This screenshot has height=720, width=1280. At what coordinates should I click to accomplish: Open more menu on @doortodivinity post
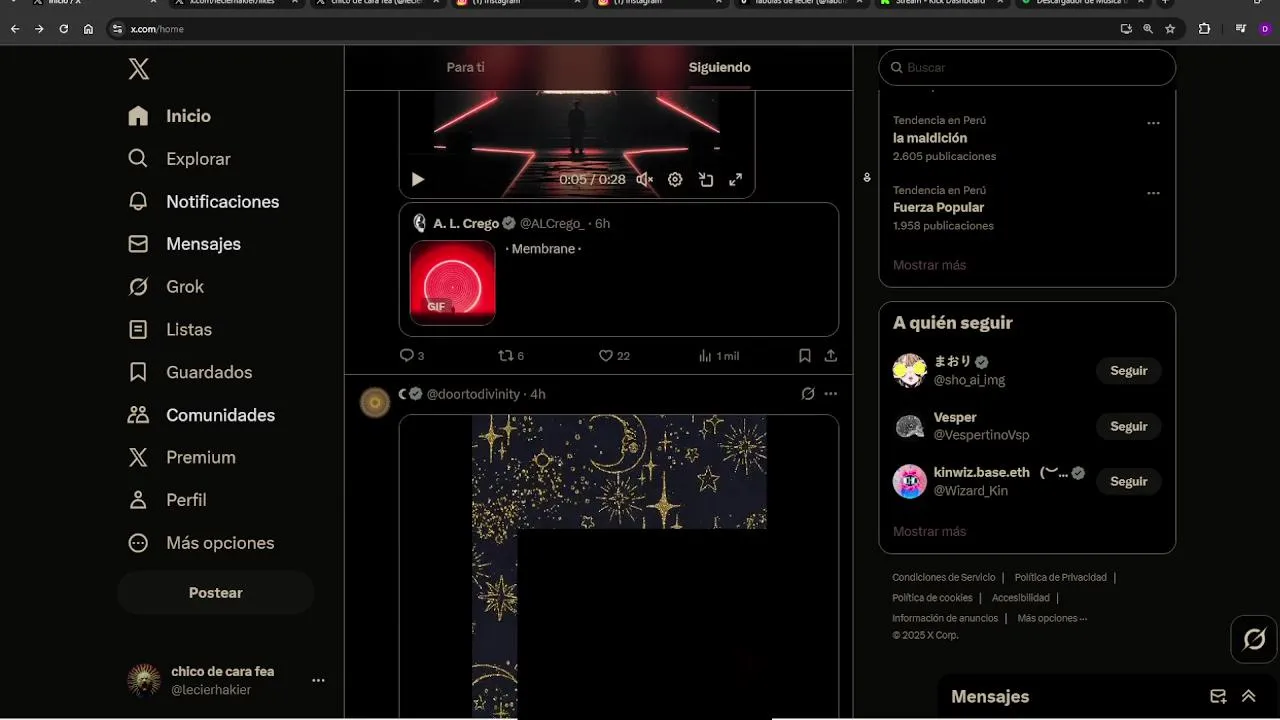pyautogui.click(x=830, y=394)
